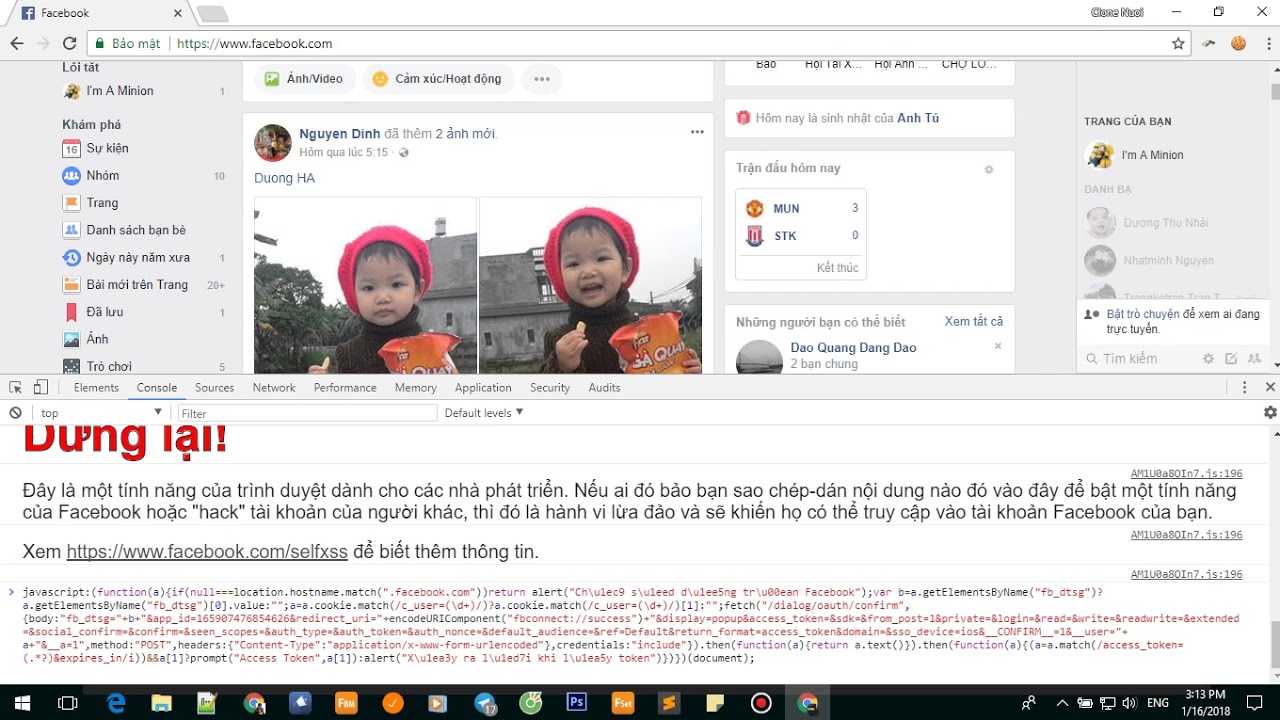Screen dimensions: 1280x720
Task: Open console settings gear icon
Action: pos(1270,413)
